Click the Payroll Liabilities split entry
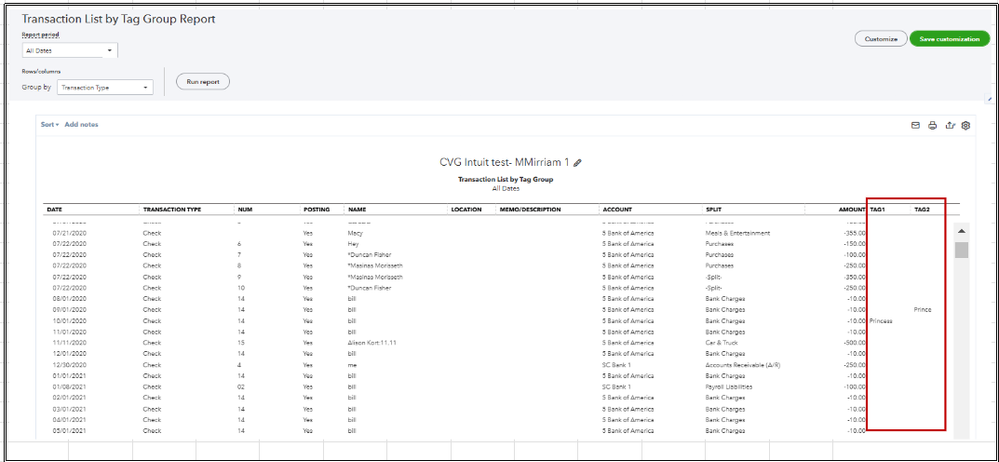The height and width of the screenshot is (462, 999). pyautogui.click(x=729, y=387)
